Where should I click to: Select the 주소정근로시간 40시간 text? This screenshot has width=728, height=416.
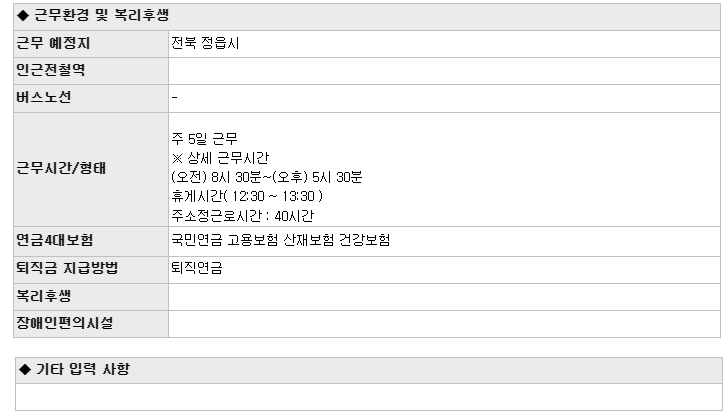click(x=242, y=215)
